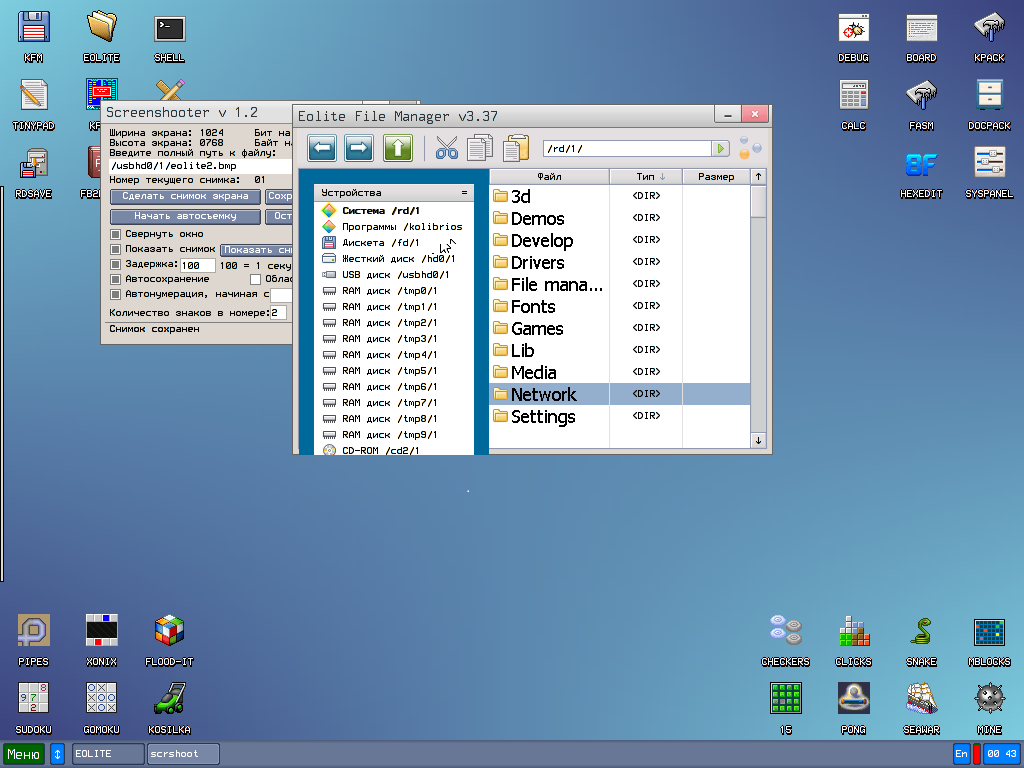Enable the Свернуть окно checkbox
Screen dimensions: 1024x768
pos(115,234)
